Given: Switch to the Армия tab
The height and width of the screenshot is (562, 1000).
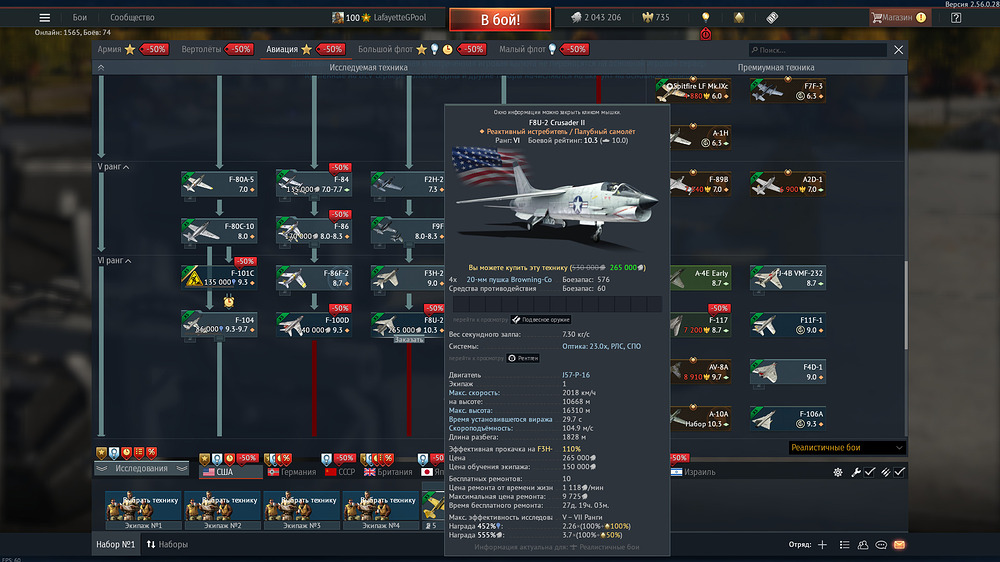Looking at the screenshot, I should [133, 49].
